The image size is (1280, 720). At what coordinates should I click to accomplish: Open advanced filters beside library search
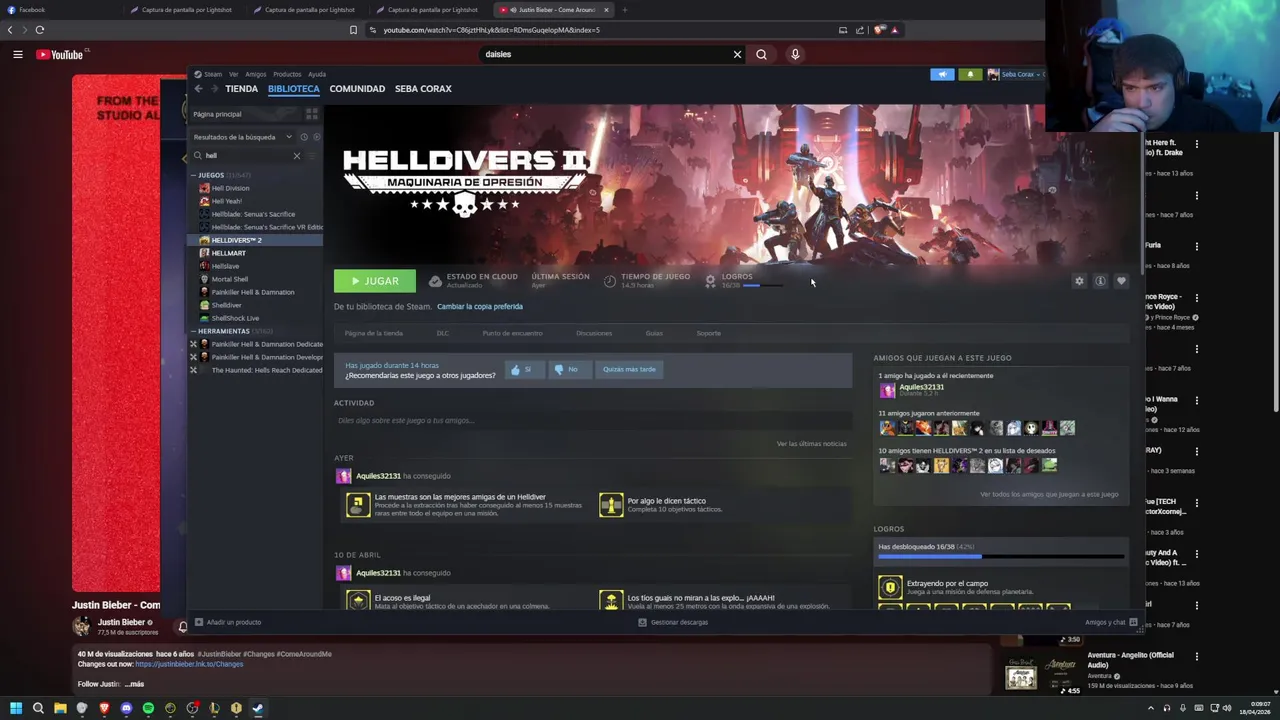click(312, 156)
